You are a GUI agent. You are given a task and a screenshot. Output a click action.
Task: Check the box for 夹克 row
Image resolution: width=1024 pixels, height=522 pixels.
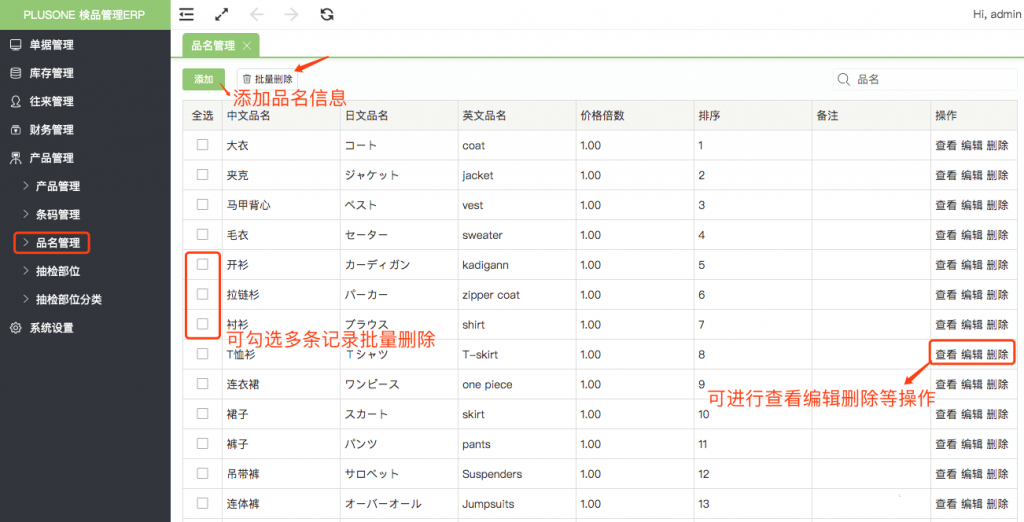click(202, 174)
